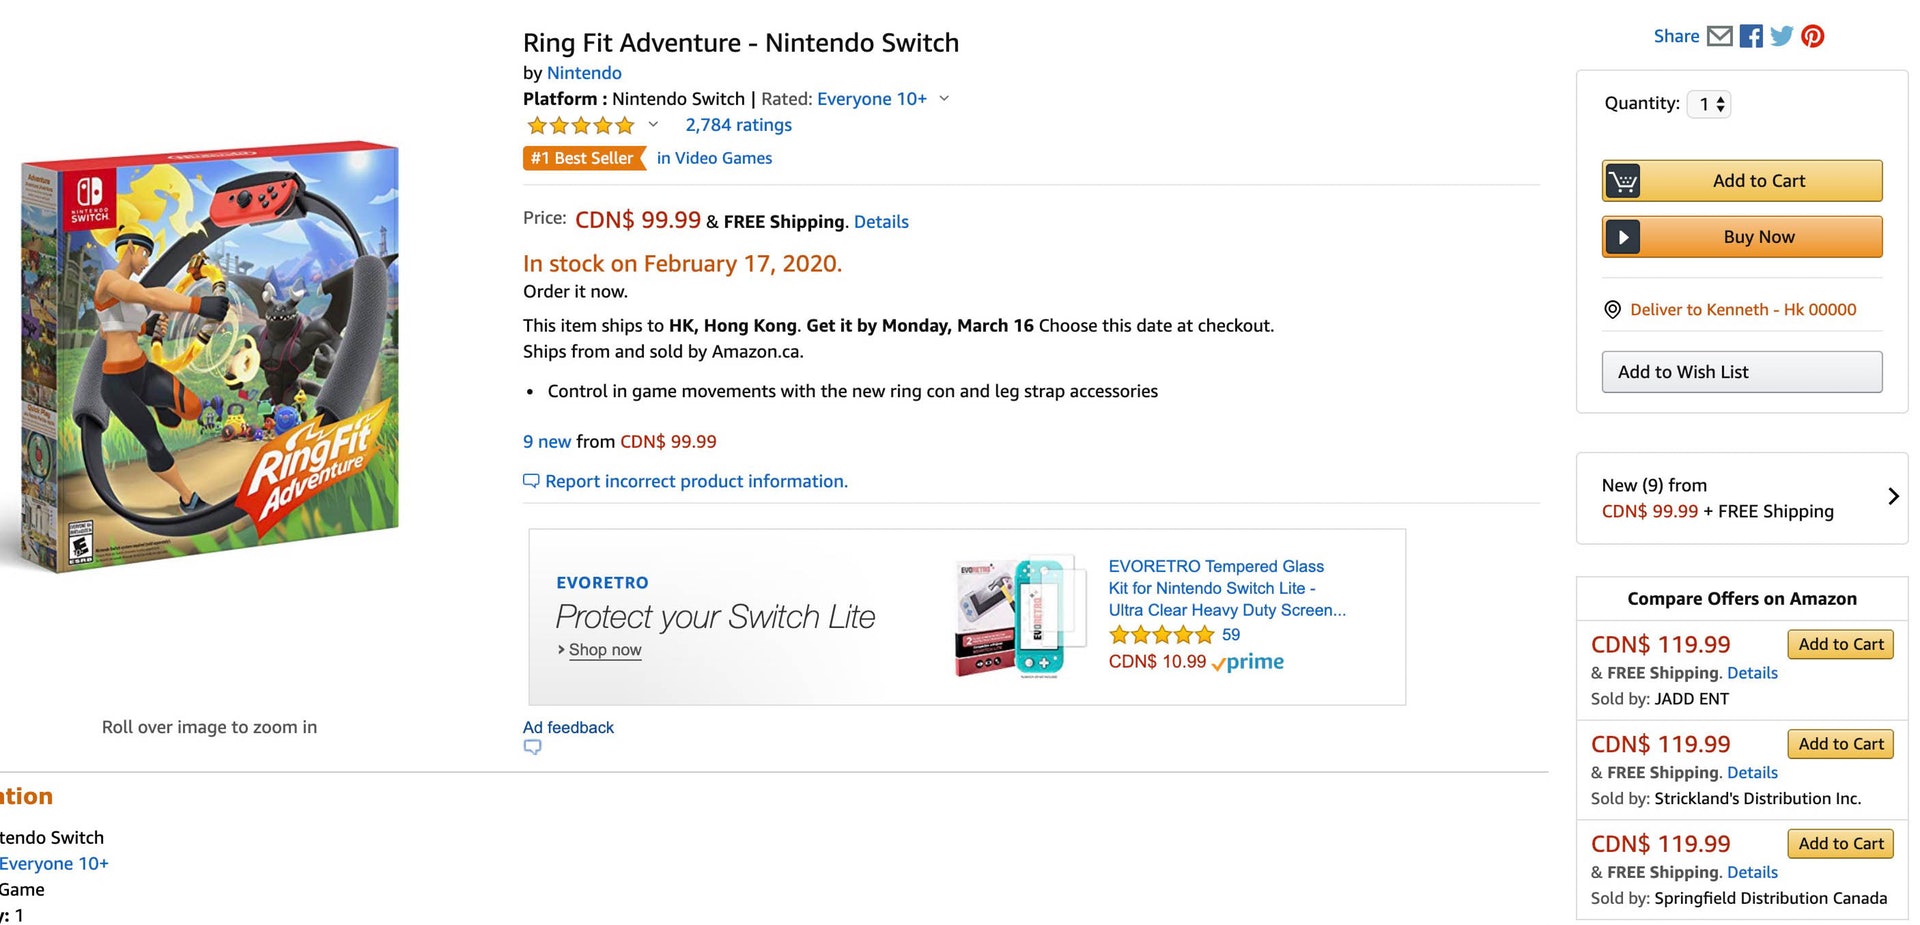
Task: Share the product on Facebook
Action: 1750,36
